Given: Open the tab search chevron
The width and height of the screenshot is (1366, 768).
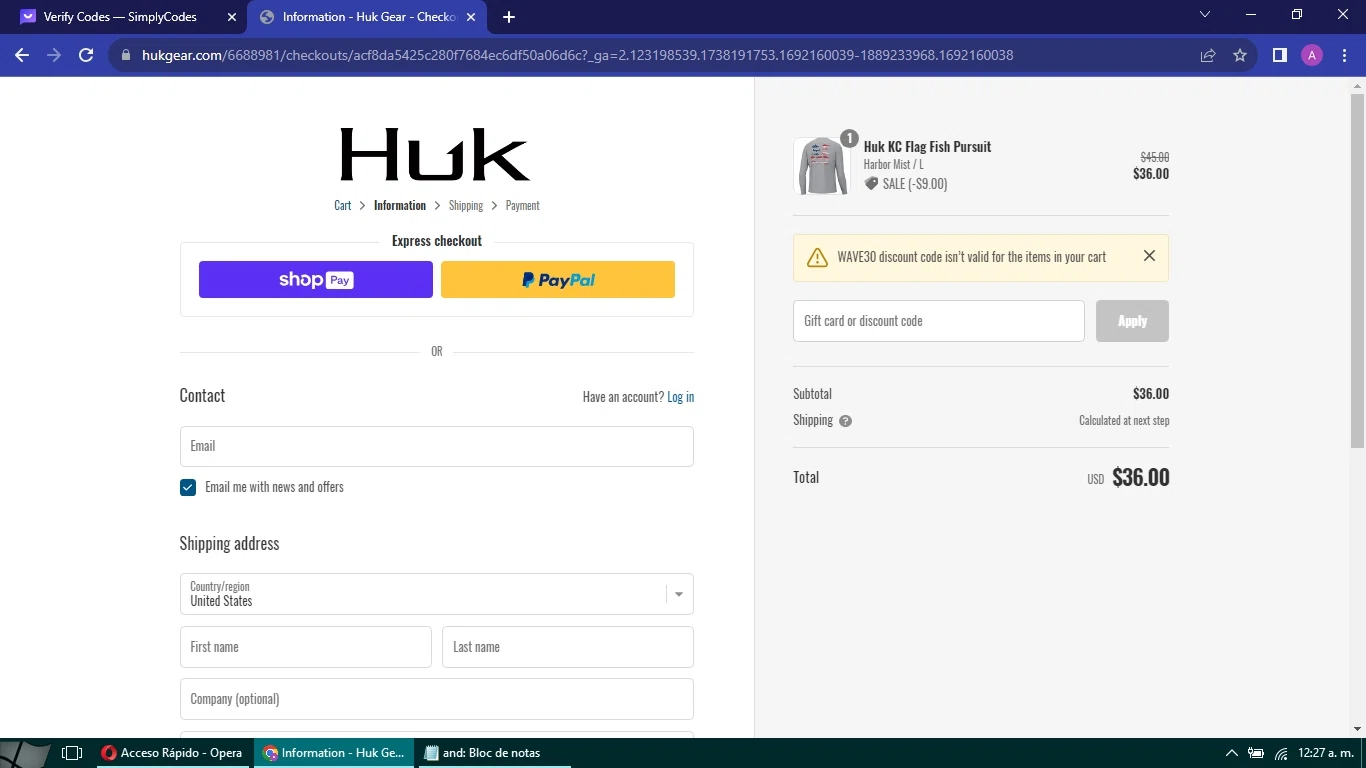Looking at the screenshot, I should (x=1205, y=14).
